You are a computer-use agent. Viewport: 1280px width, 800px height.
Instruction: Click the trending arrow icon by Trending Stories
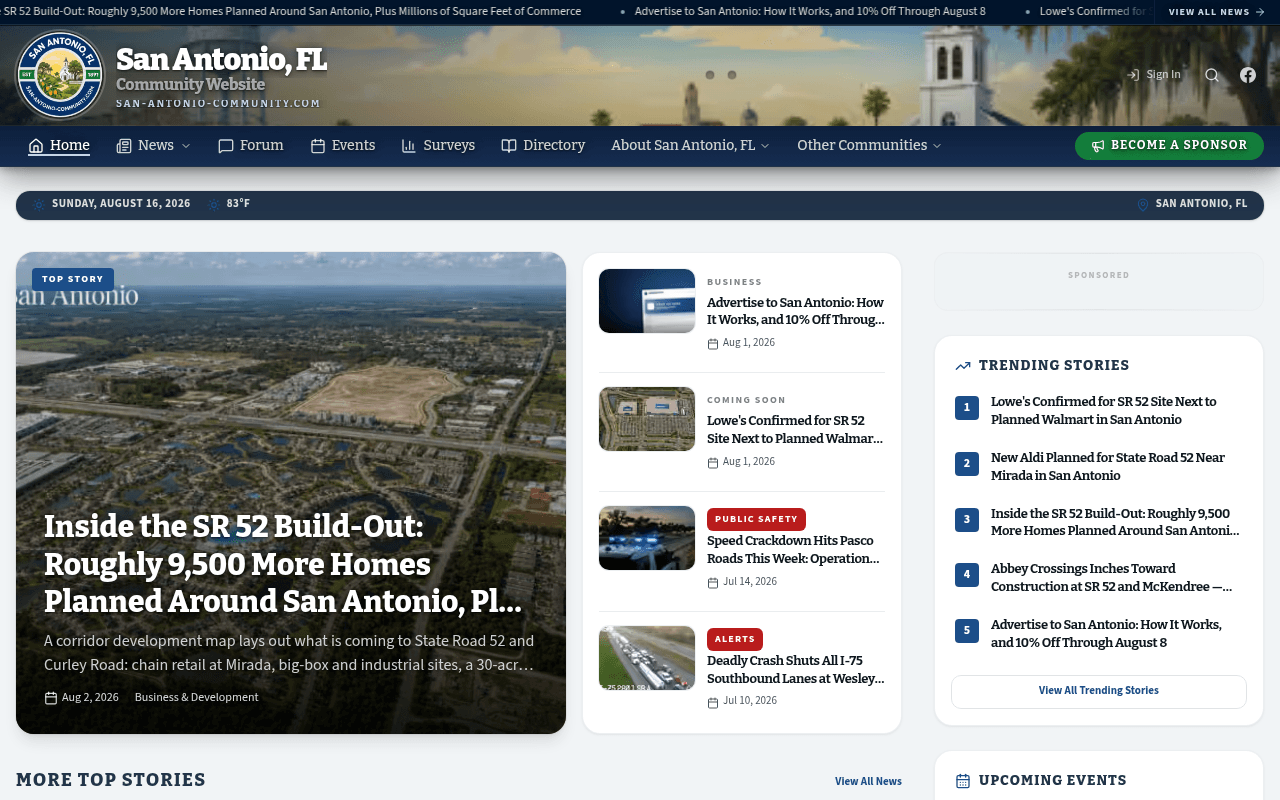pyautogui.click(x=963, y=366)
